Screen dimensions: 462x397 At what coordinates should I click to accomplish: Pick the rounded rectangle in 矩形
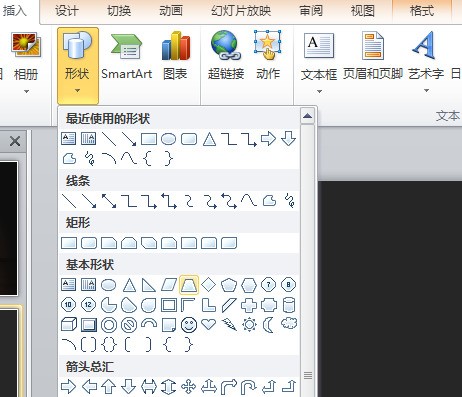pos(89,243)
